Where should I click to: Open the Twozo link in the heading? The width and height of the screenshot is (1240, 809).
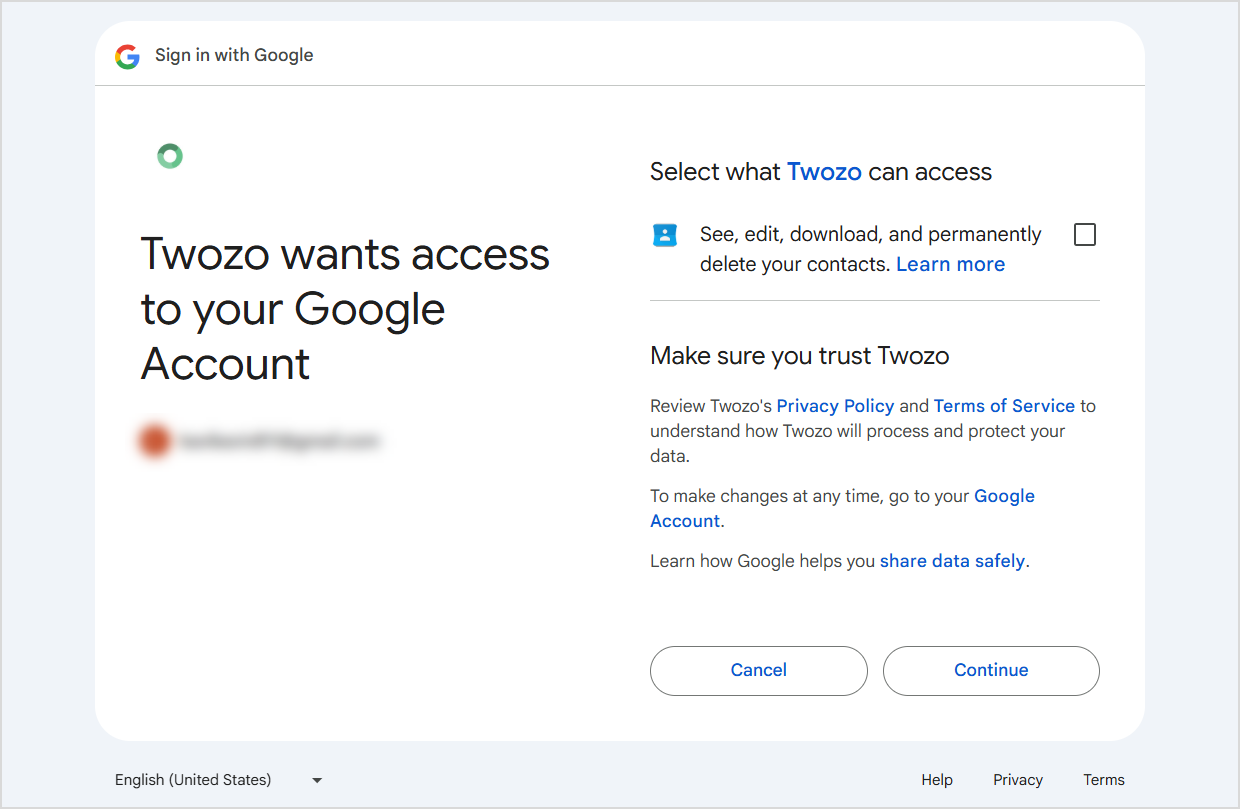[x=824, y=172]
